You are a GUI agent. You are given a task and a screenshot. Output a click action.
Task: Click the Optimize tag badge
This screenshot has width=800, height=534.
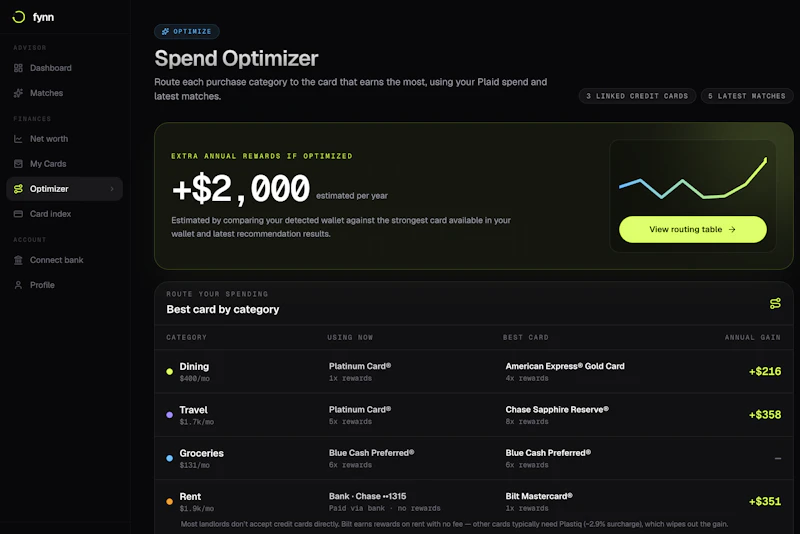click(187, 32)
